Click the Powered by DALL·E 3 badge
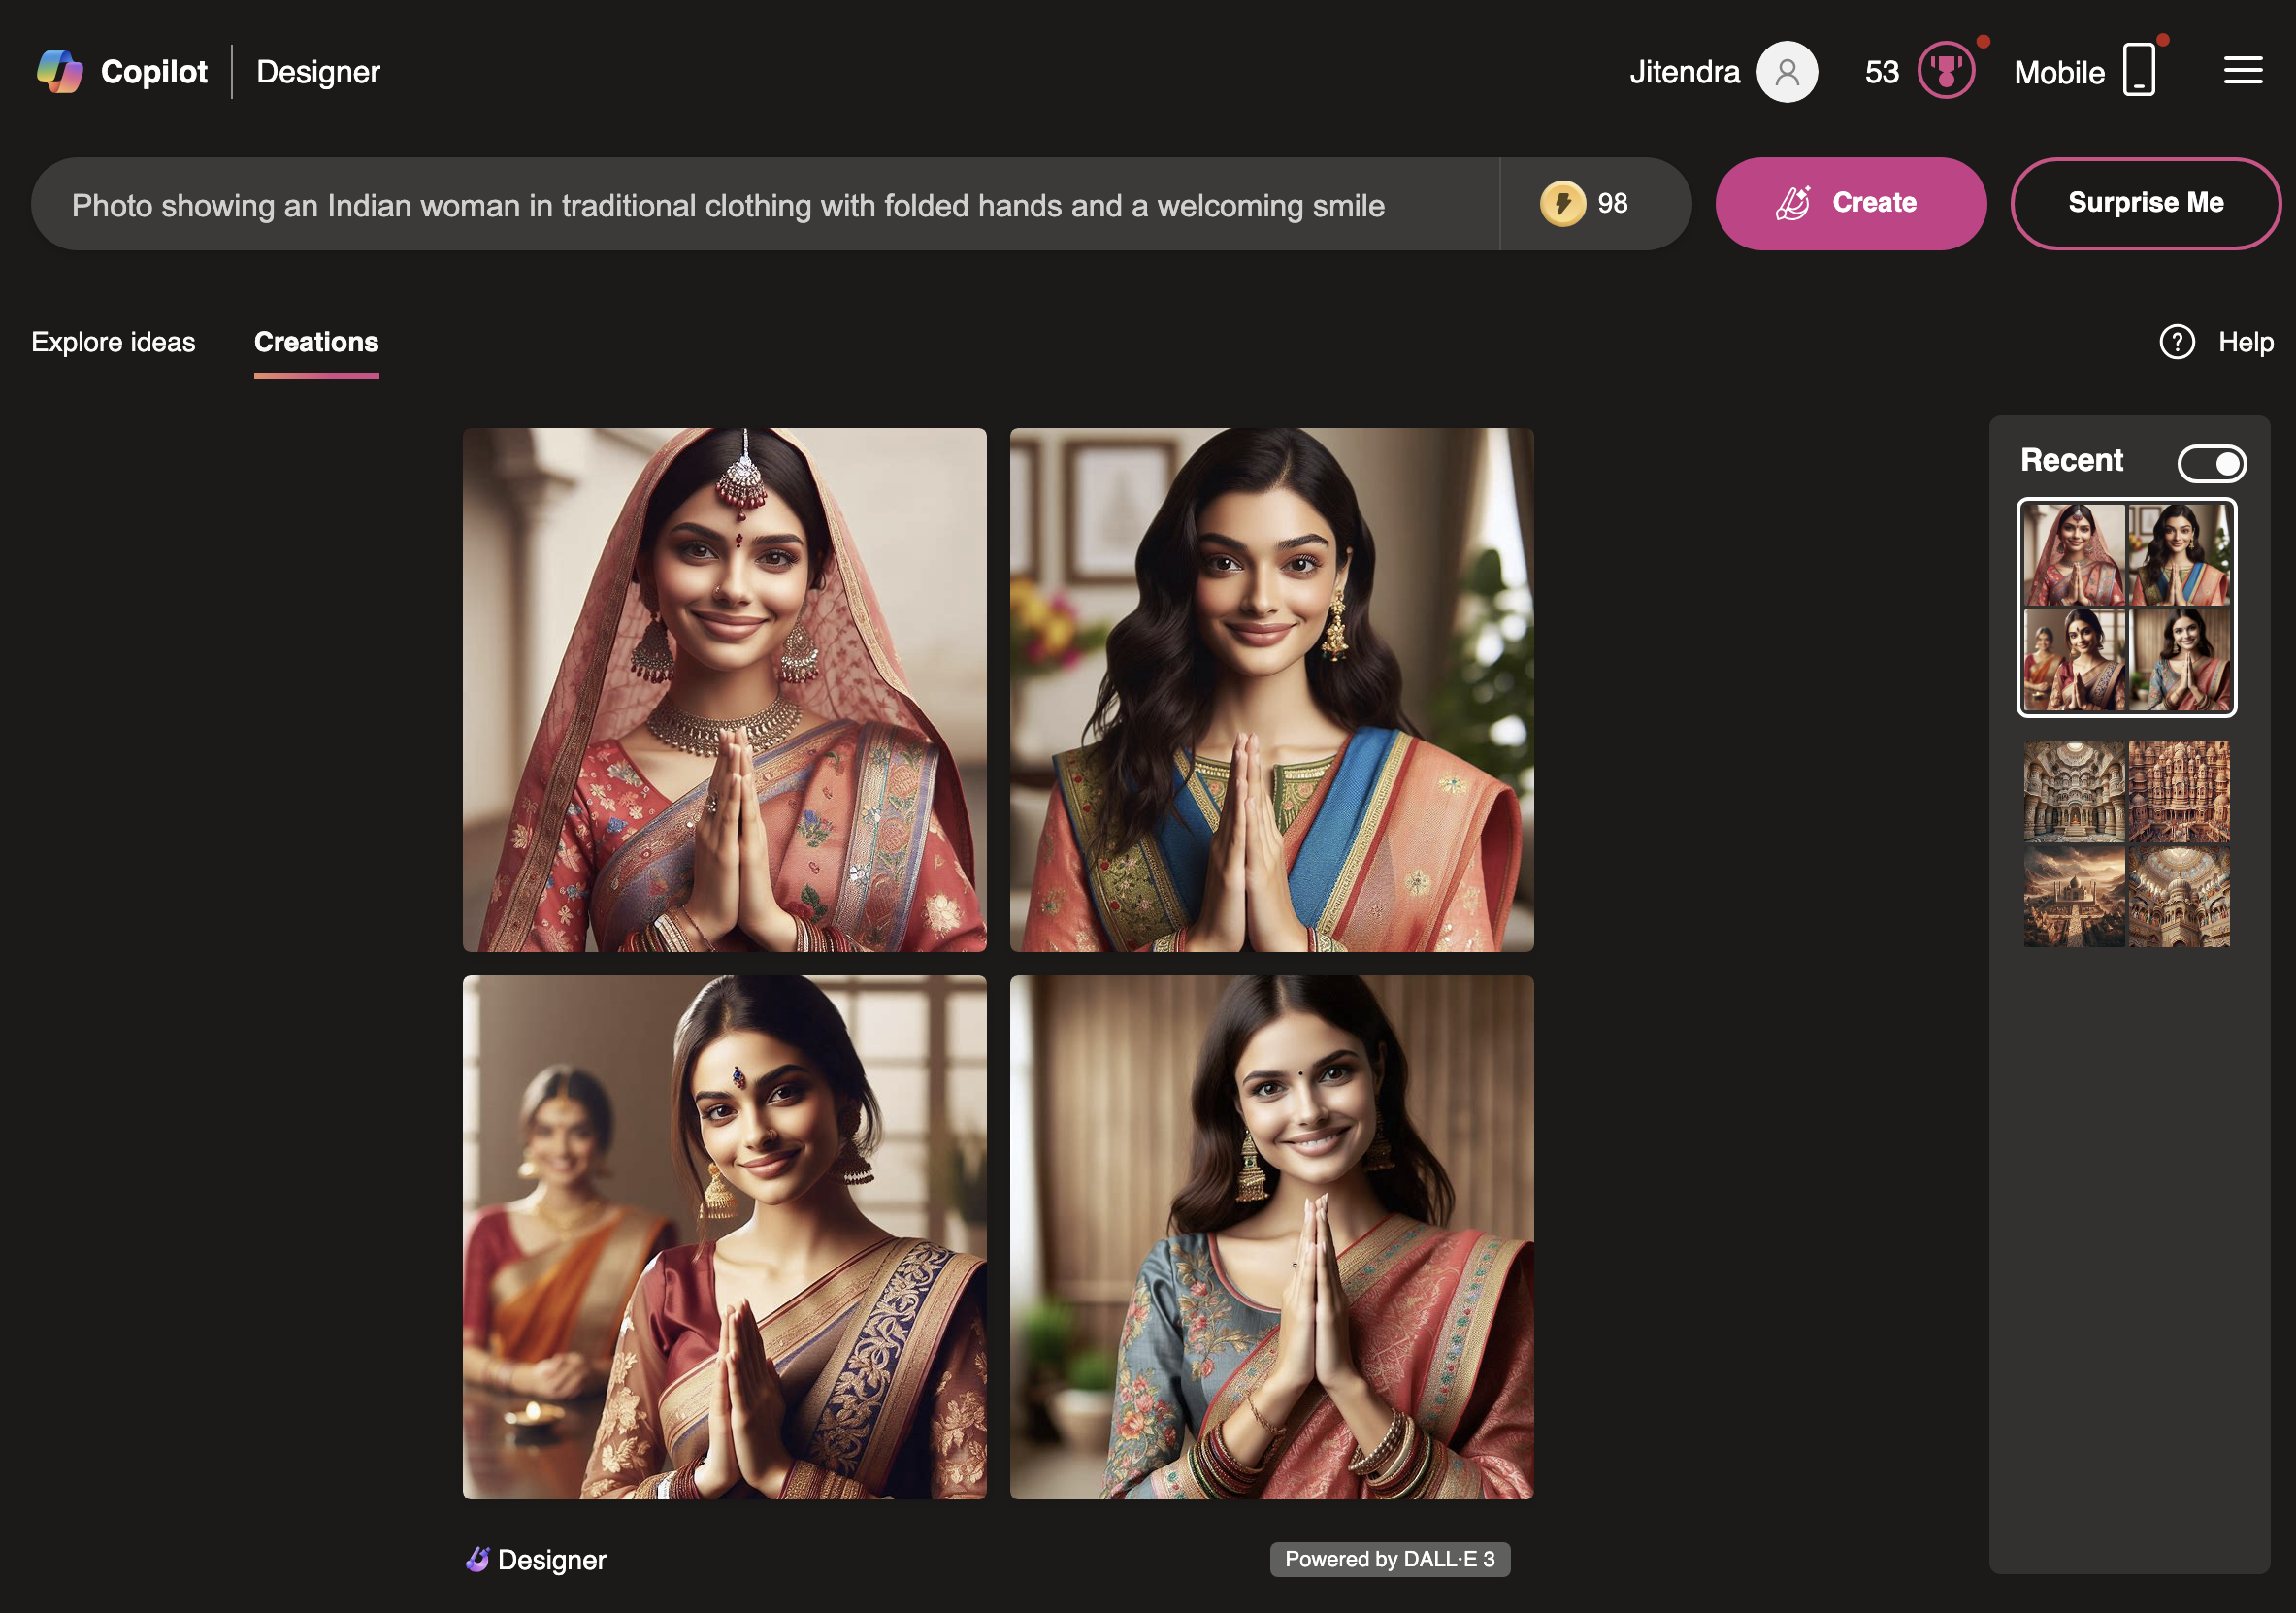The height and width of the screenshot is (1613, 2296). [1389, 1559]
